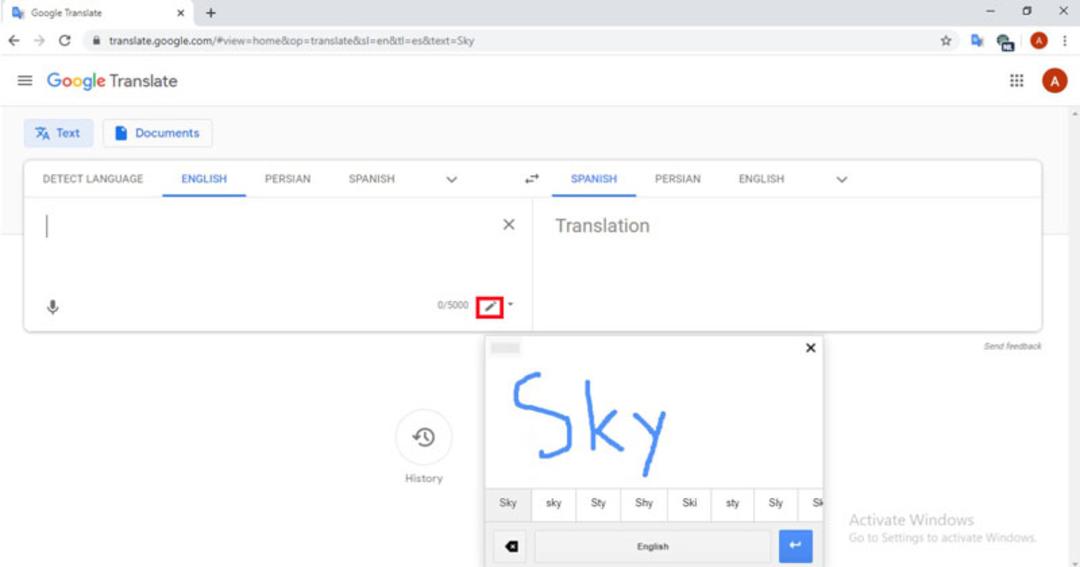The width and height of the screenshot is (1080, 567).
Task: Switch to Documents mode
Action: click(158, 133)
